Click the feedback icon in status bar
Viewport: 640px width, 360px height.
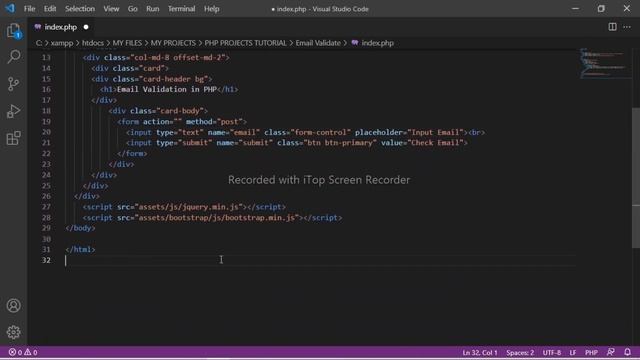click(611, 352)
